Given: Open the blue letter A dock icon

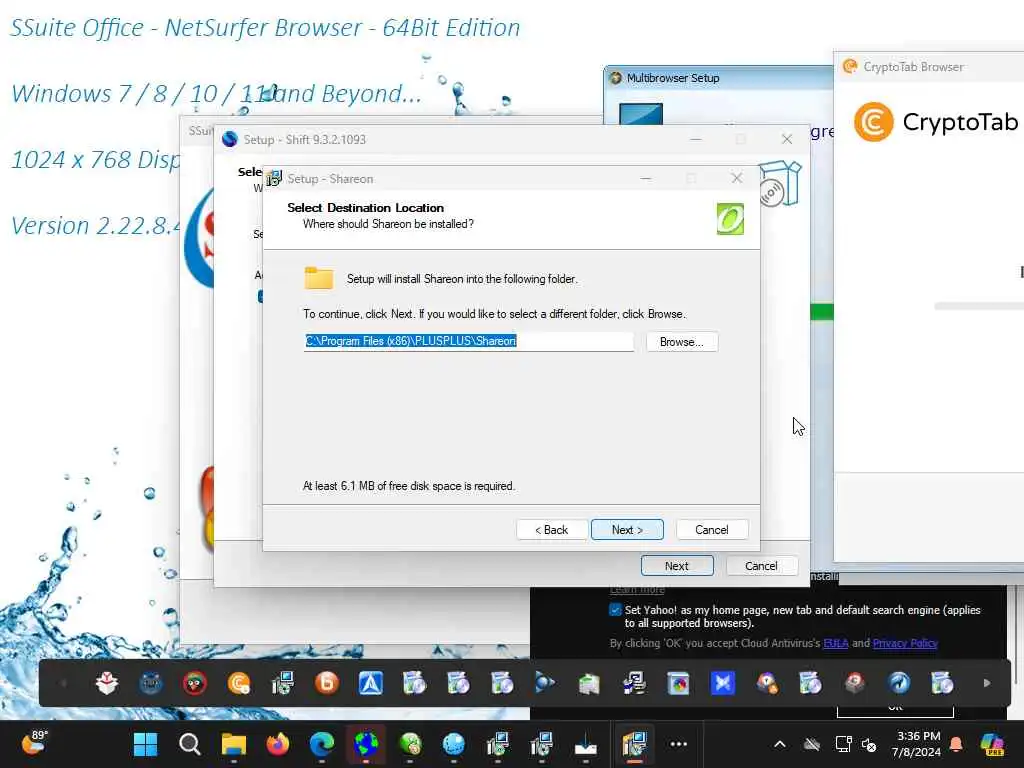Looking at the screenshot, I should pyautogui.click(x=370, y=683).
